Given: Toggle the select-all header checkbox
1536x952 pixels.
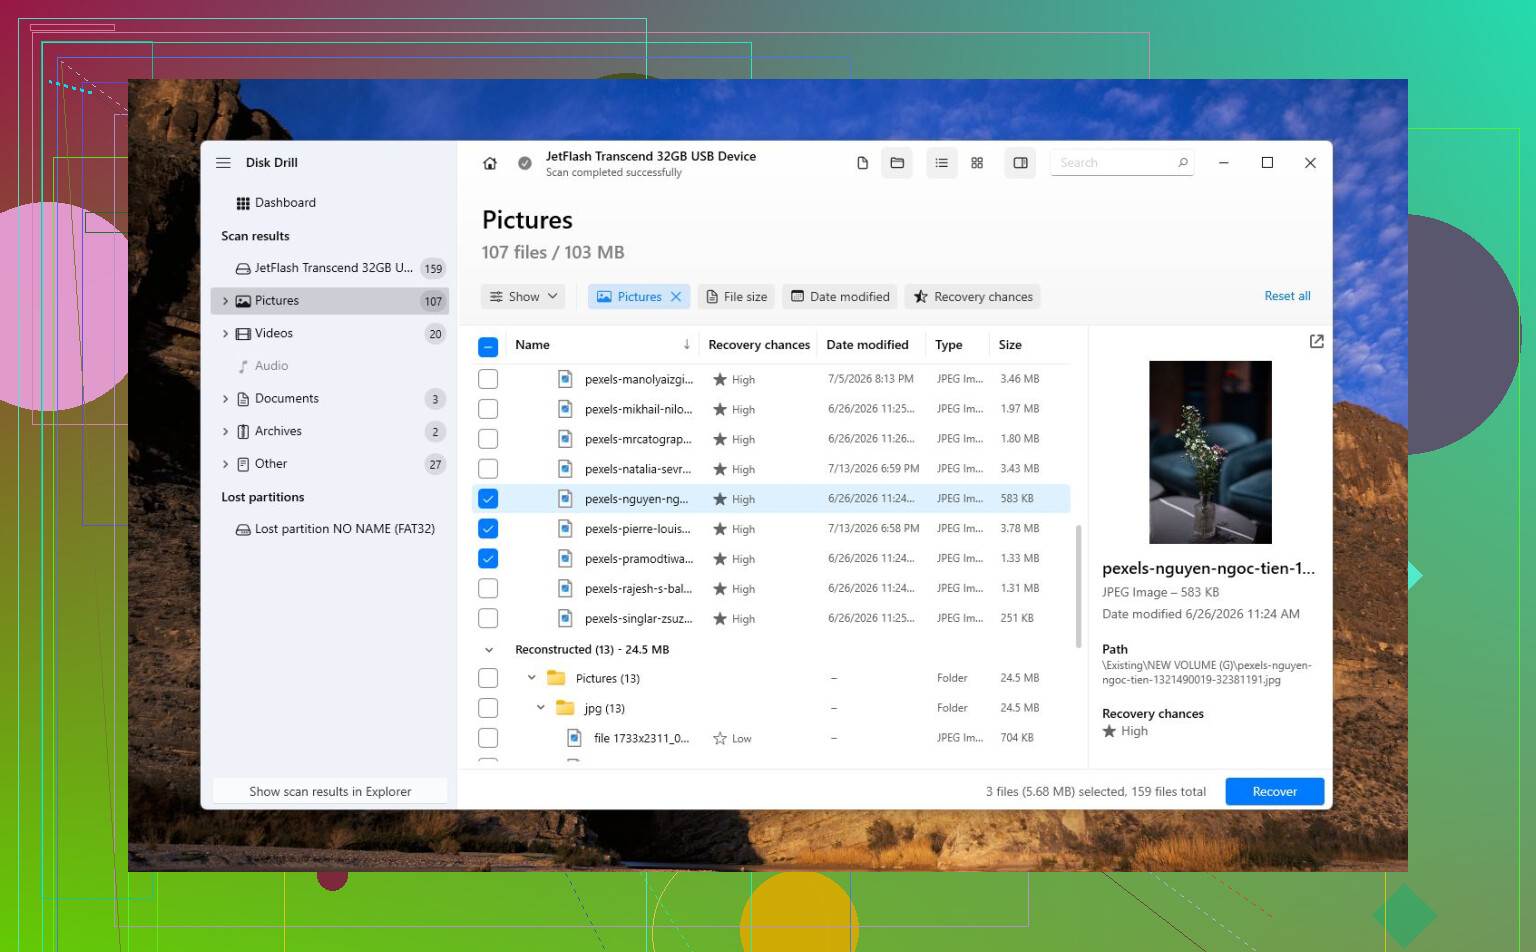Looking at the screenshot, I should [x=488, y=347].
